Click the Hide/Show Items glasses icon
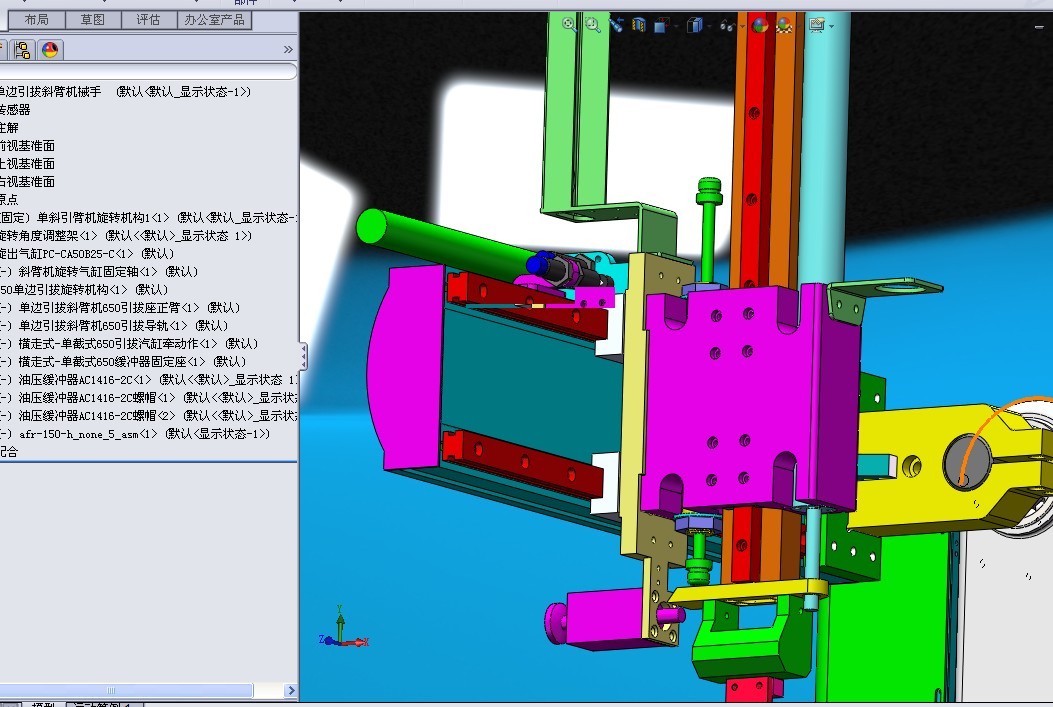This screenshot has height=707, width=1053. coord(727,26)
